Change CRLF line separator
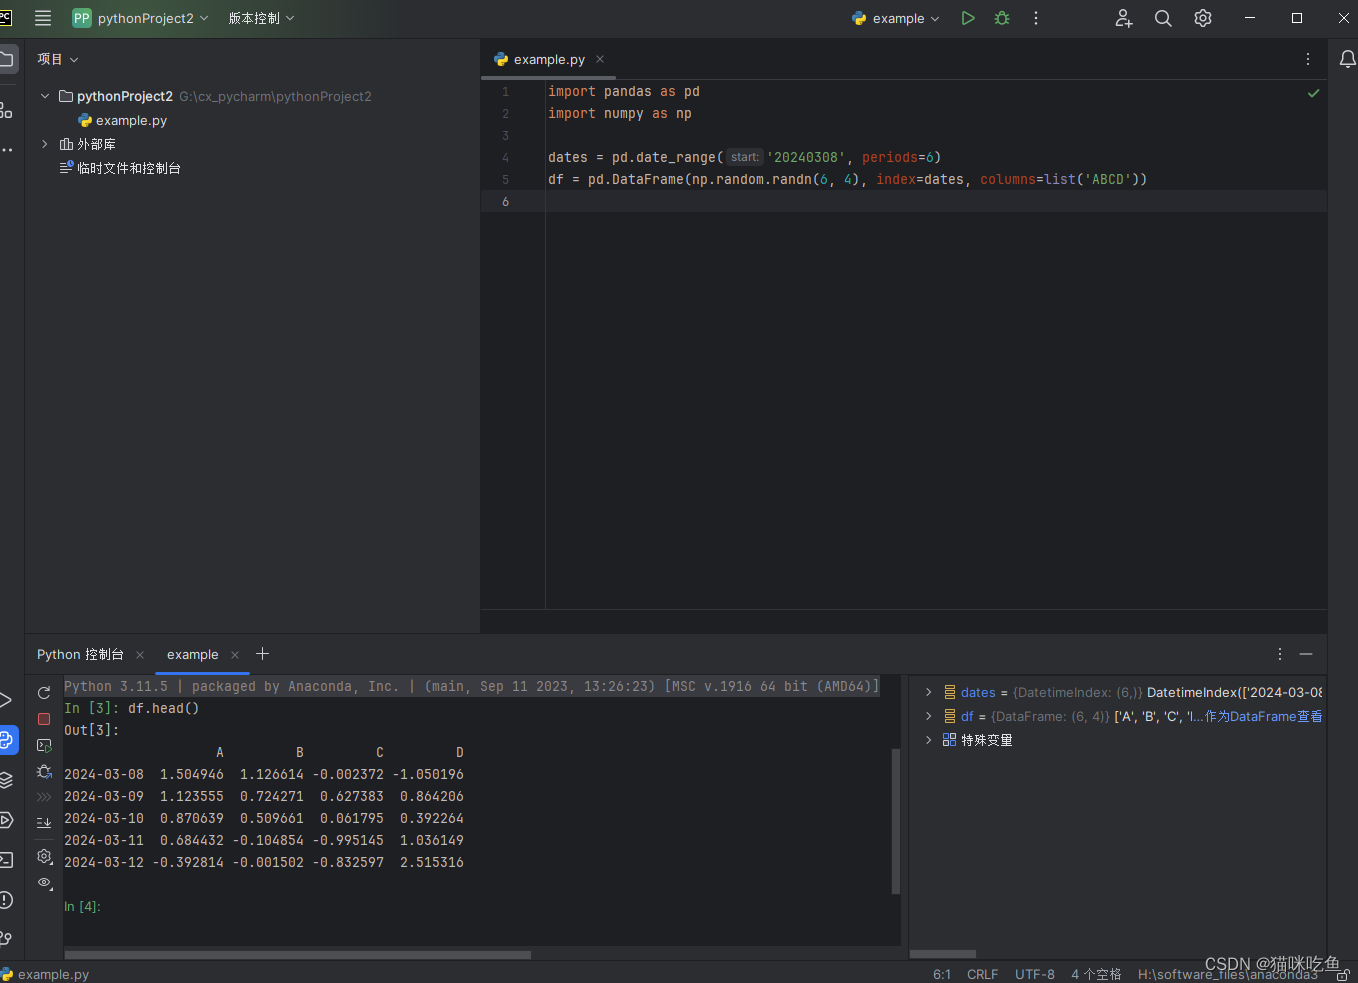The height and width of the screenshot is (983, 1358). (982, 974)
